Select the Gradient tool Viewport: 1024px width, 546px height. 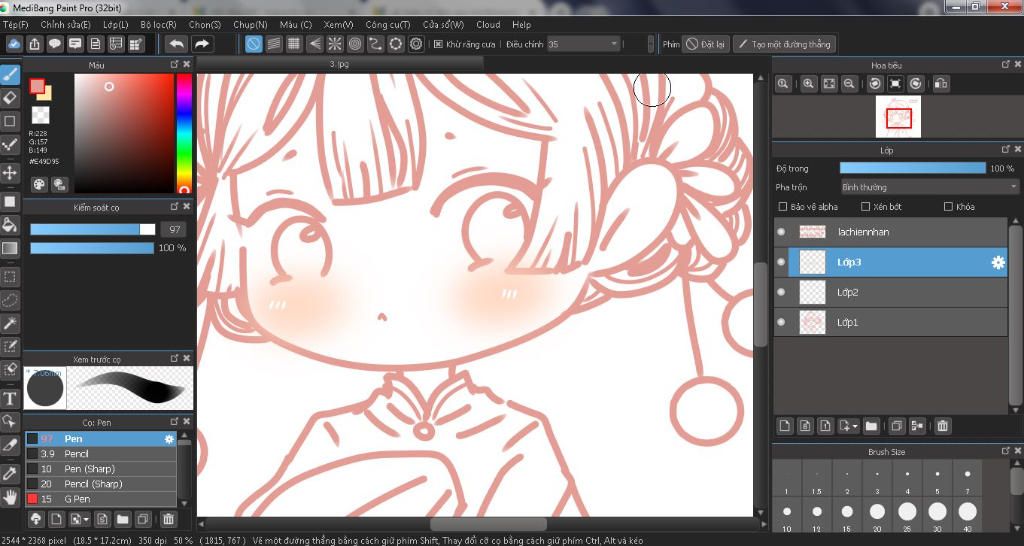tap(10, 248)
